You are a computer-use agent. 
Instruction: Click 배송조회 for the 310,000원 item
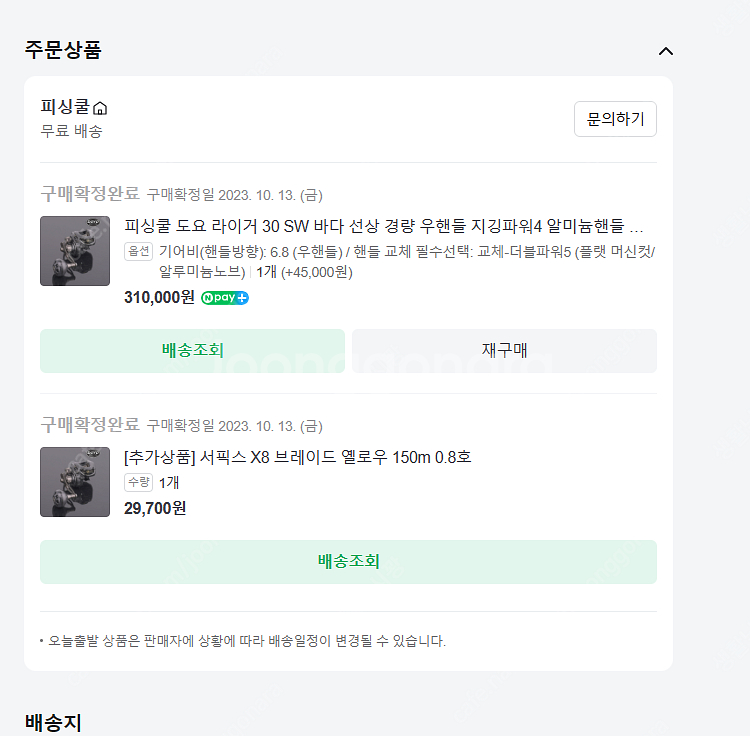[192, 351]
